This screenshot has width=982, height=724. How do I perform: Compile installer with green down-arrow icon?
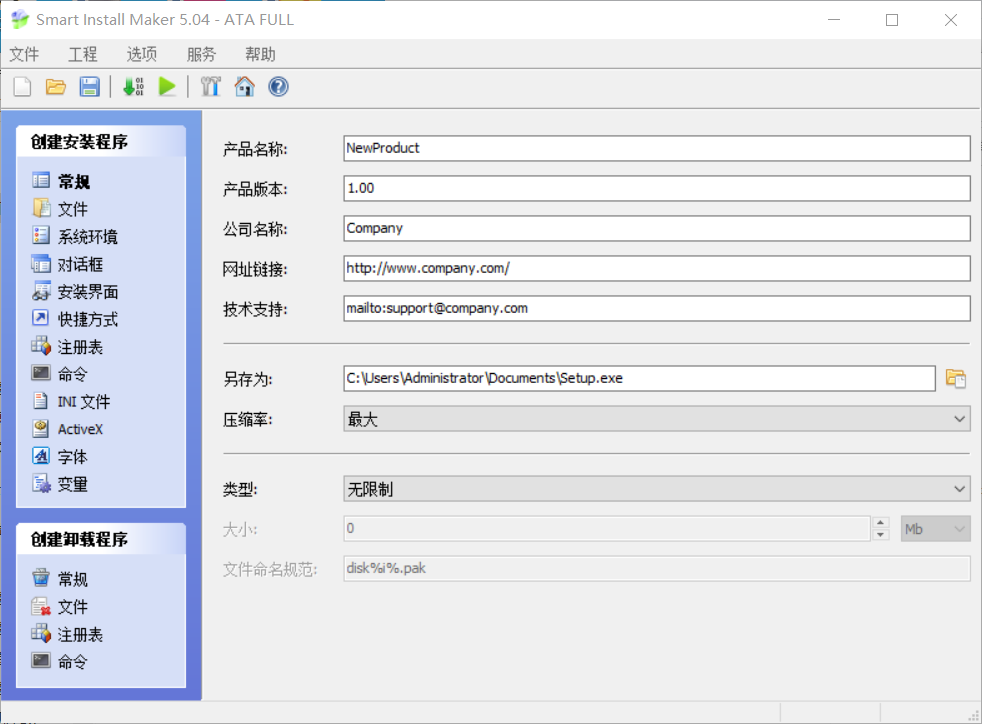pyautogui.click(x=133, y=86)
